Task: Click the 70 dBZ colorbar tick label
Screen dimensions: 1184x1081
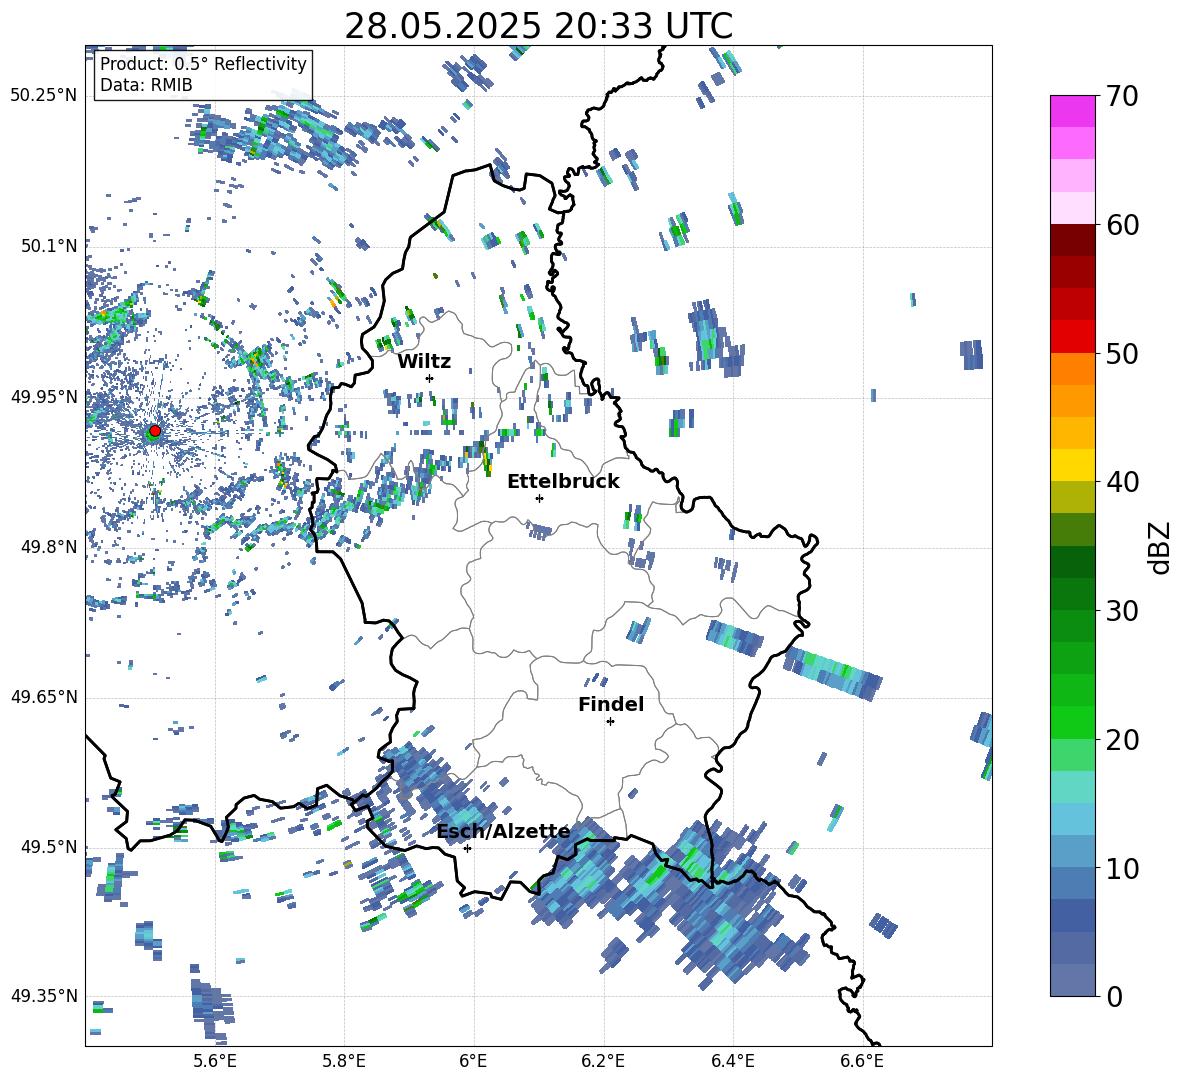Action: click(1122, 97)
